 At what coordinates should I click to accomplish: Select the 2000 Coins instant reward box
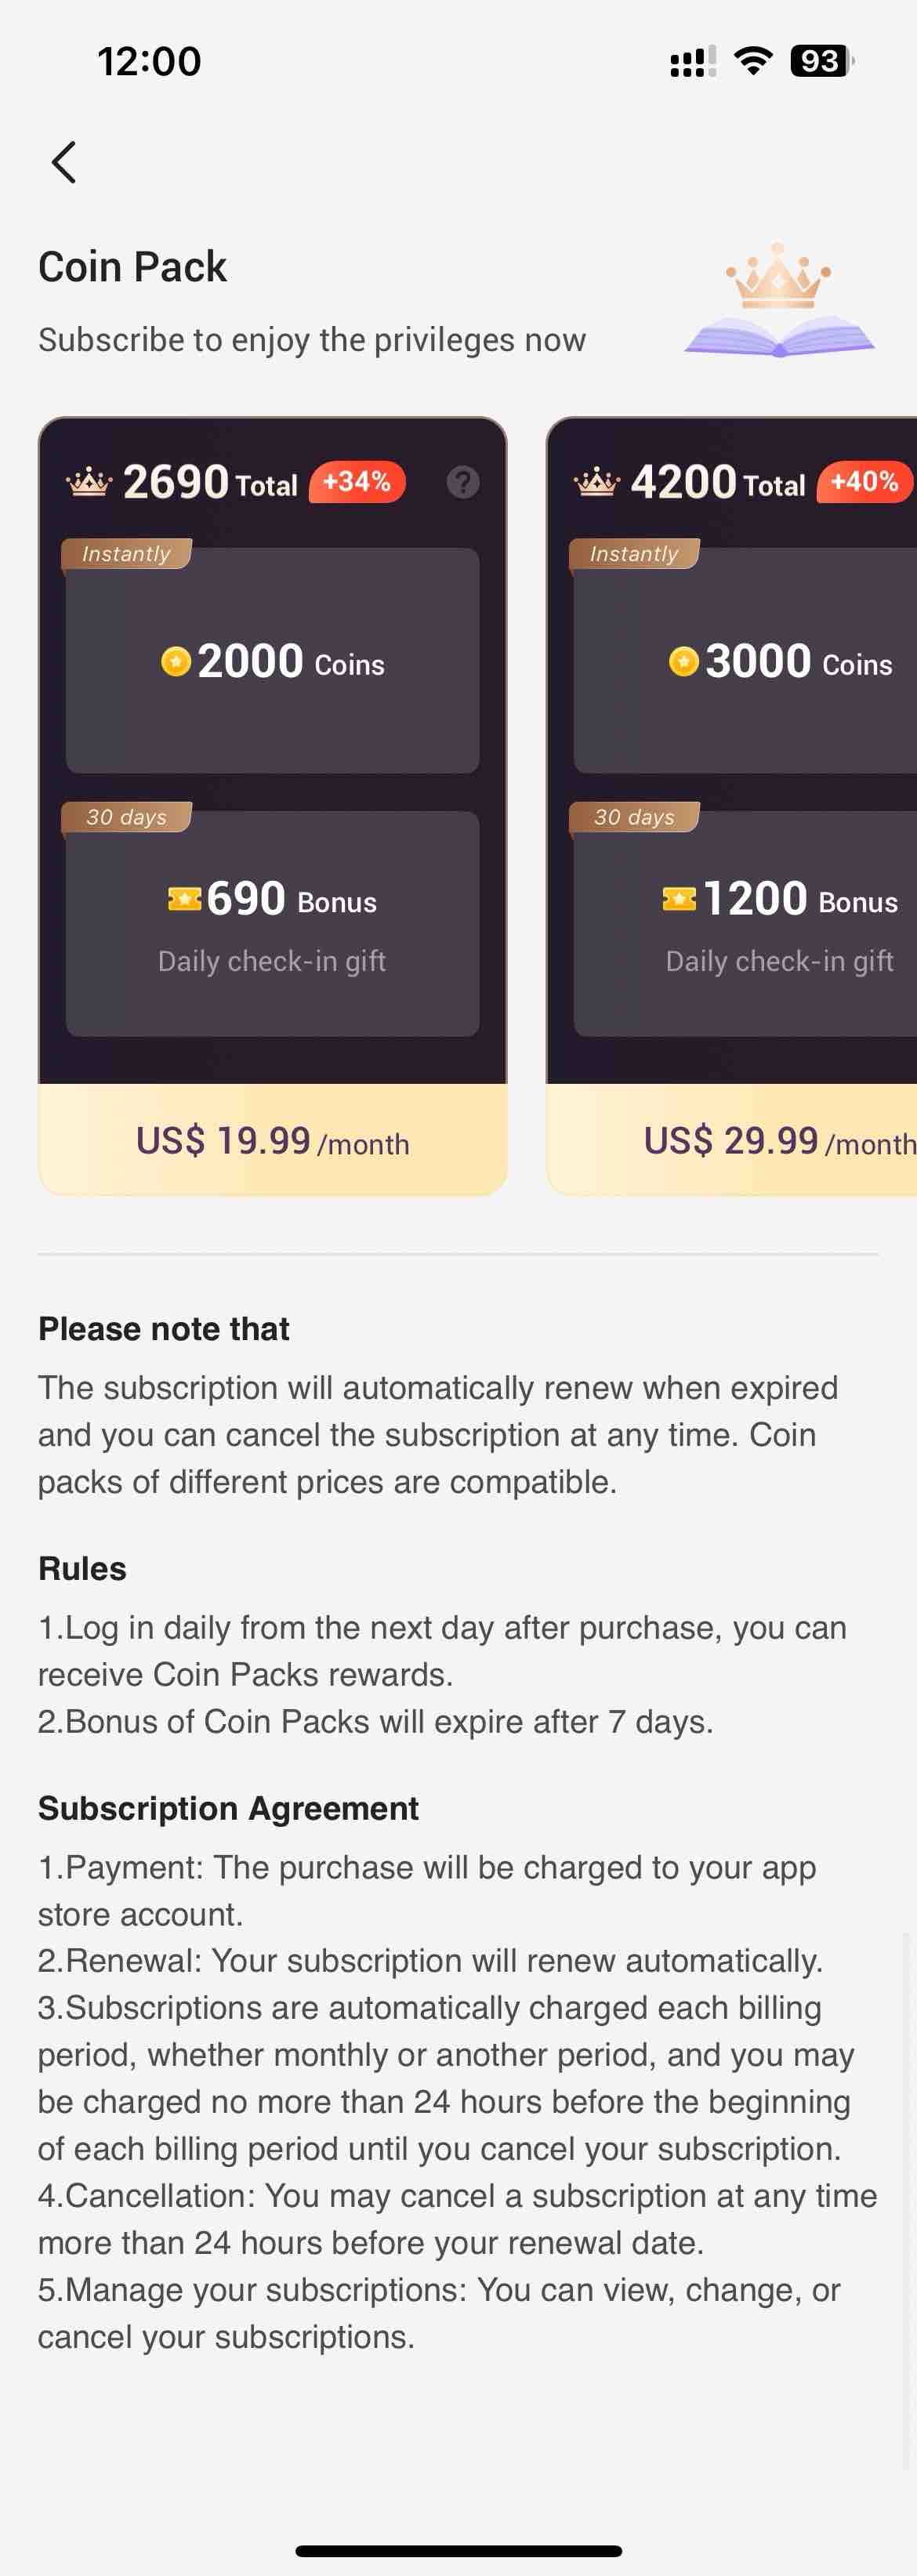[x=272, y=660]
